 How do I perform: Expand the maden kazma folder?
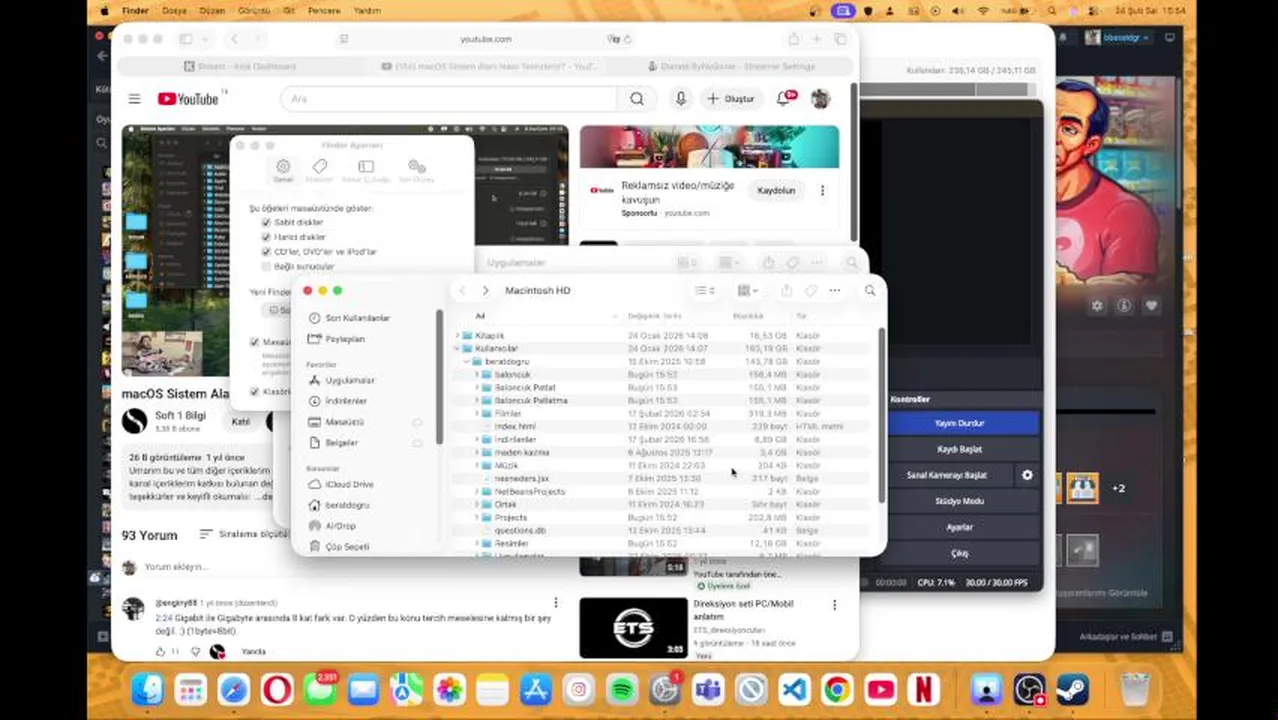click(478, 453)
